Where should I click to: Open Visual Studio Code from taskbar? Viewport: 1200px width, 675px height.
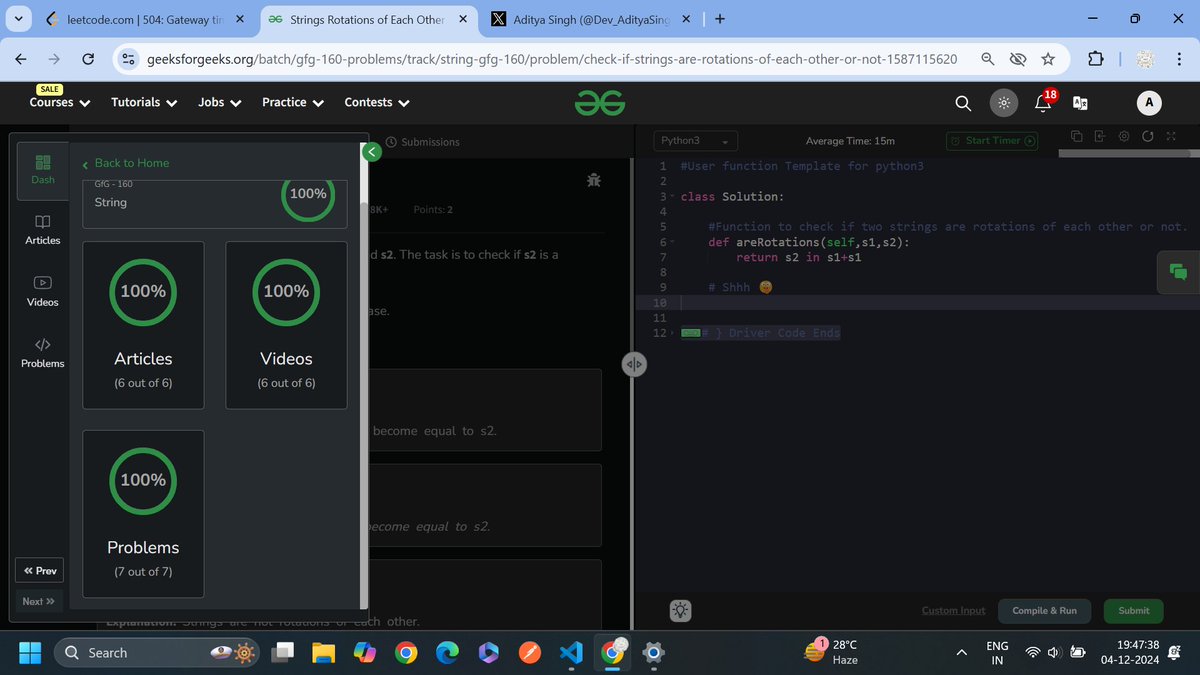[570, 653]
